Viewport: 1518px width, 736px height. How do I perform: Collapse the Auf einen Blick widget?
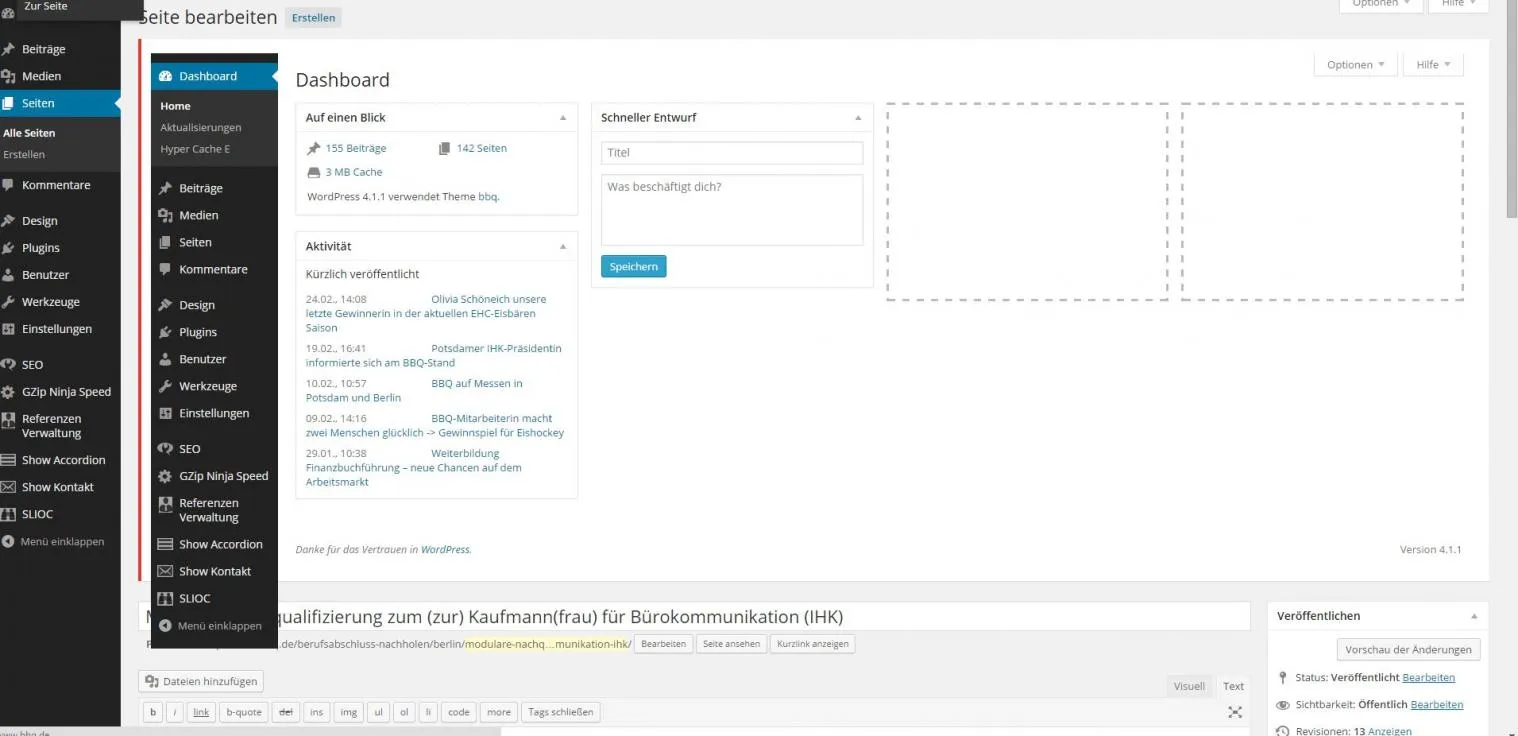(562, 118)
